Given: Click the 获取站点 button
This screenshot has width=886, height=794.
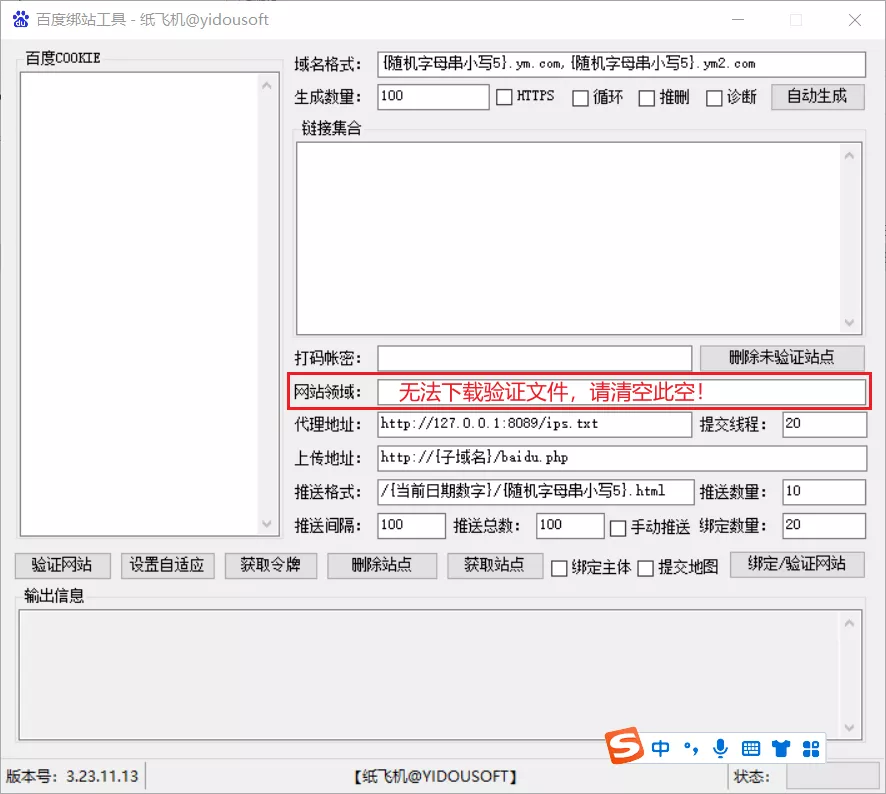Looking at the screenshot, I should tap(495, 565).
